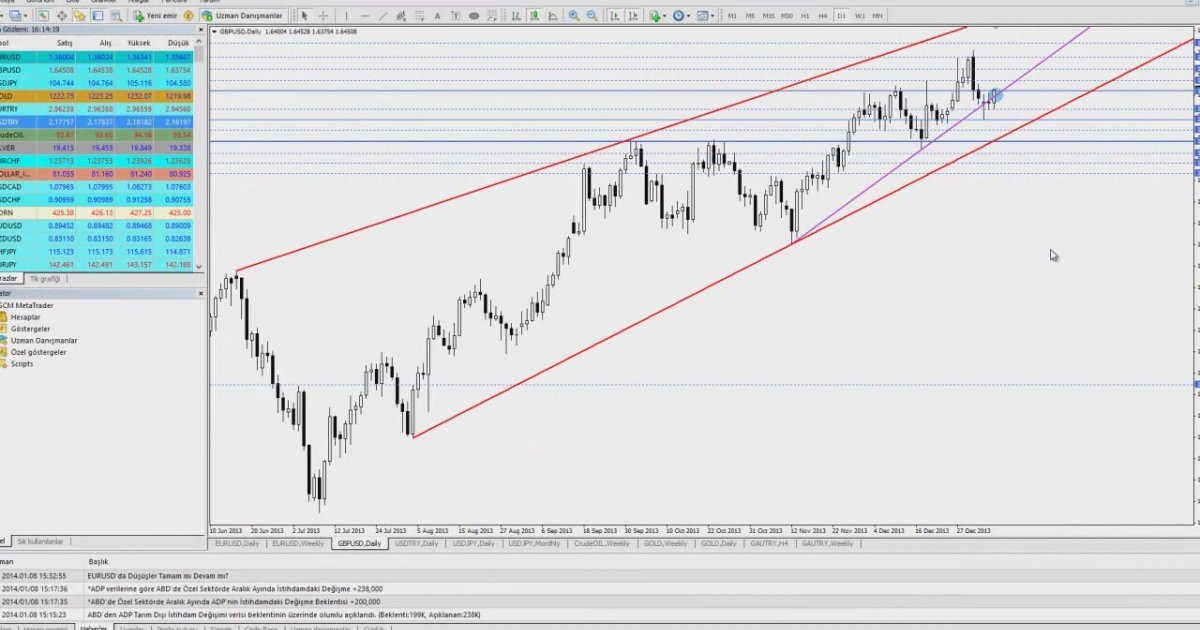Switch to M1 timeframe

pyautogui.click(x=733, y=16)
